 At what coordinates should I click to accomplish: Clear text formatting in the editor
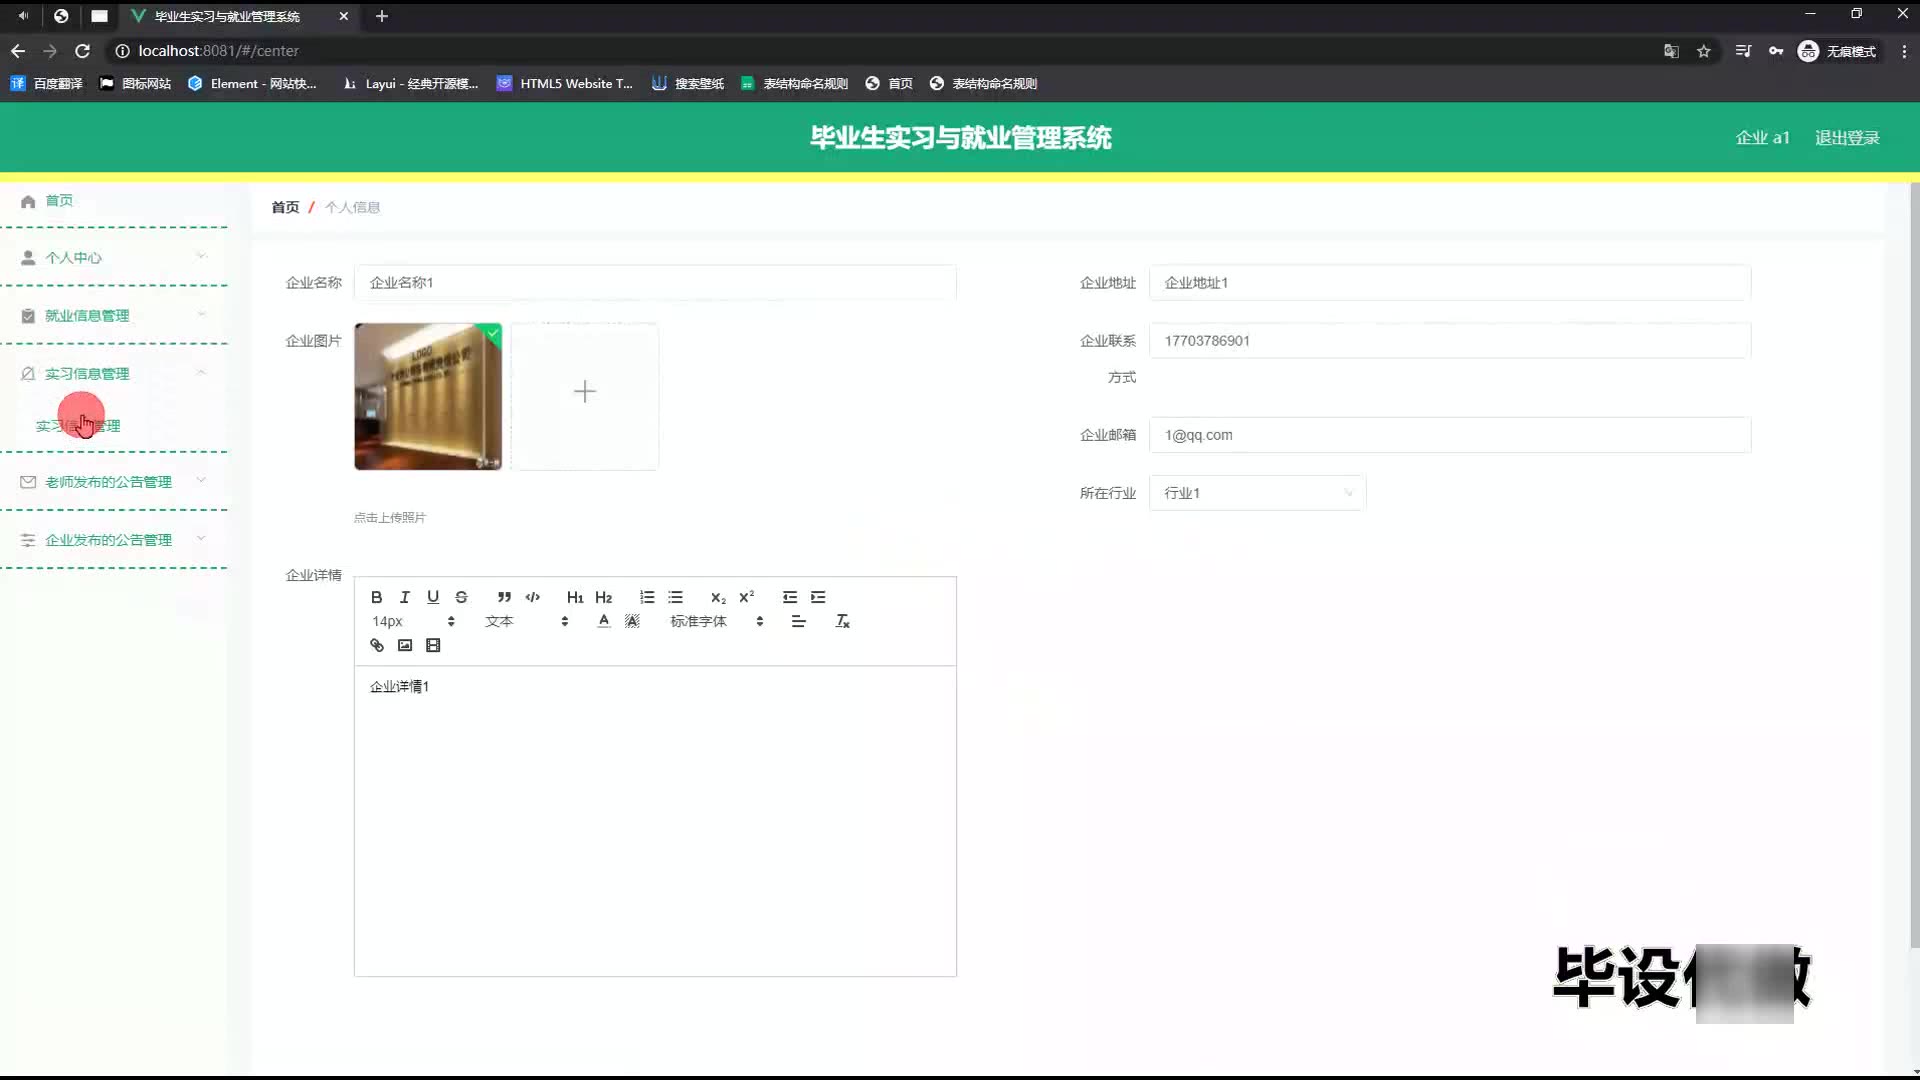pyautogui.click(x=842, y=621)
